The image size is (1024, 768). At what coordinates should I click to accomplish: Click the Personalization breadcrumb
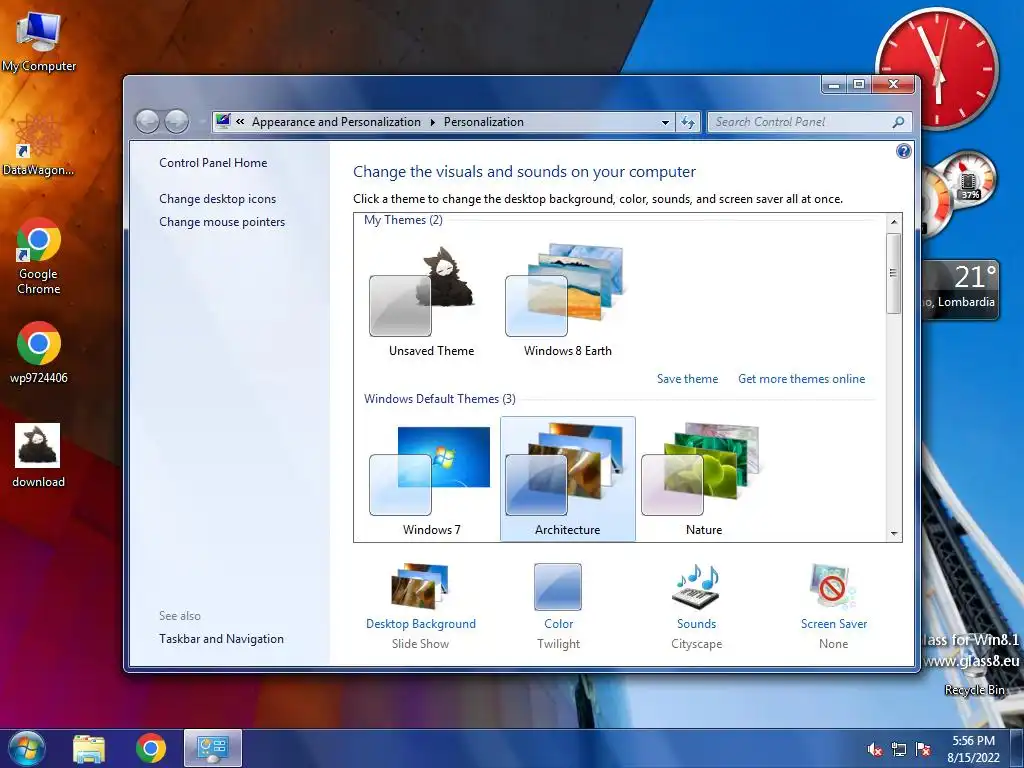[483, 121]
